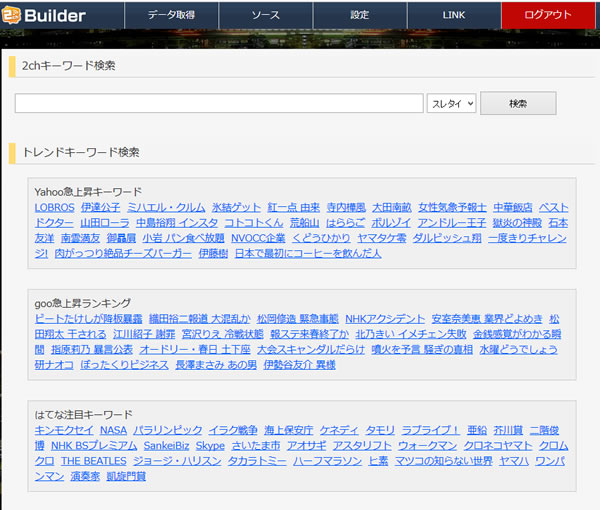The width and height of the screenshot is (600, 510).
Task: Open the 荒船山 keyword link
Action: (305, 223)
